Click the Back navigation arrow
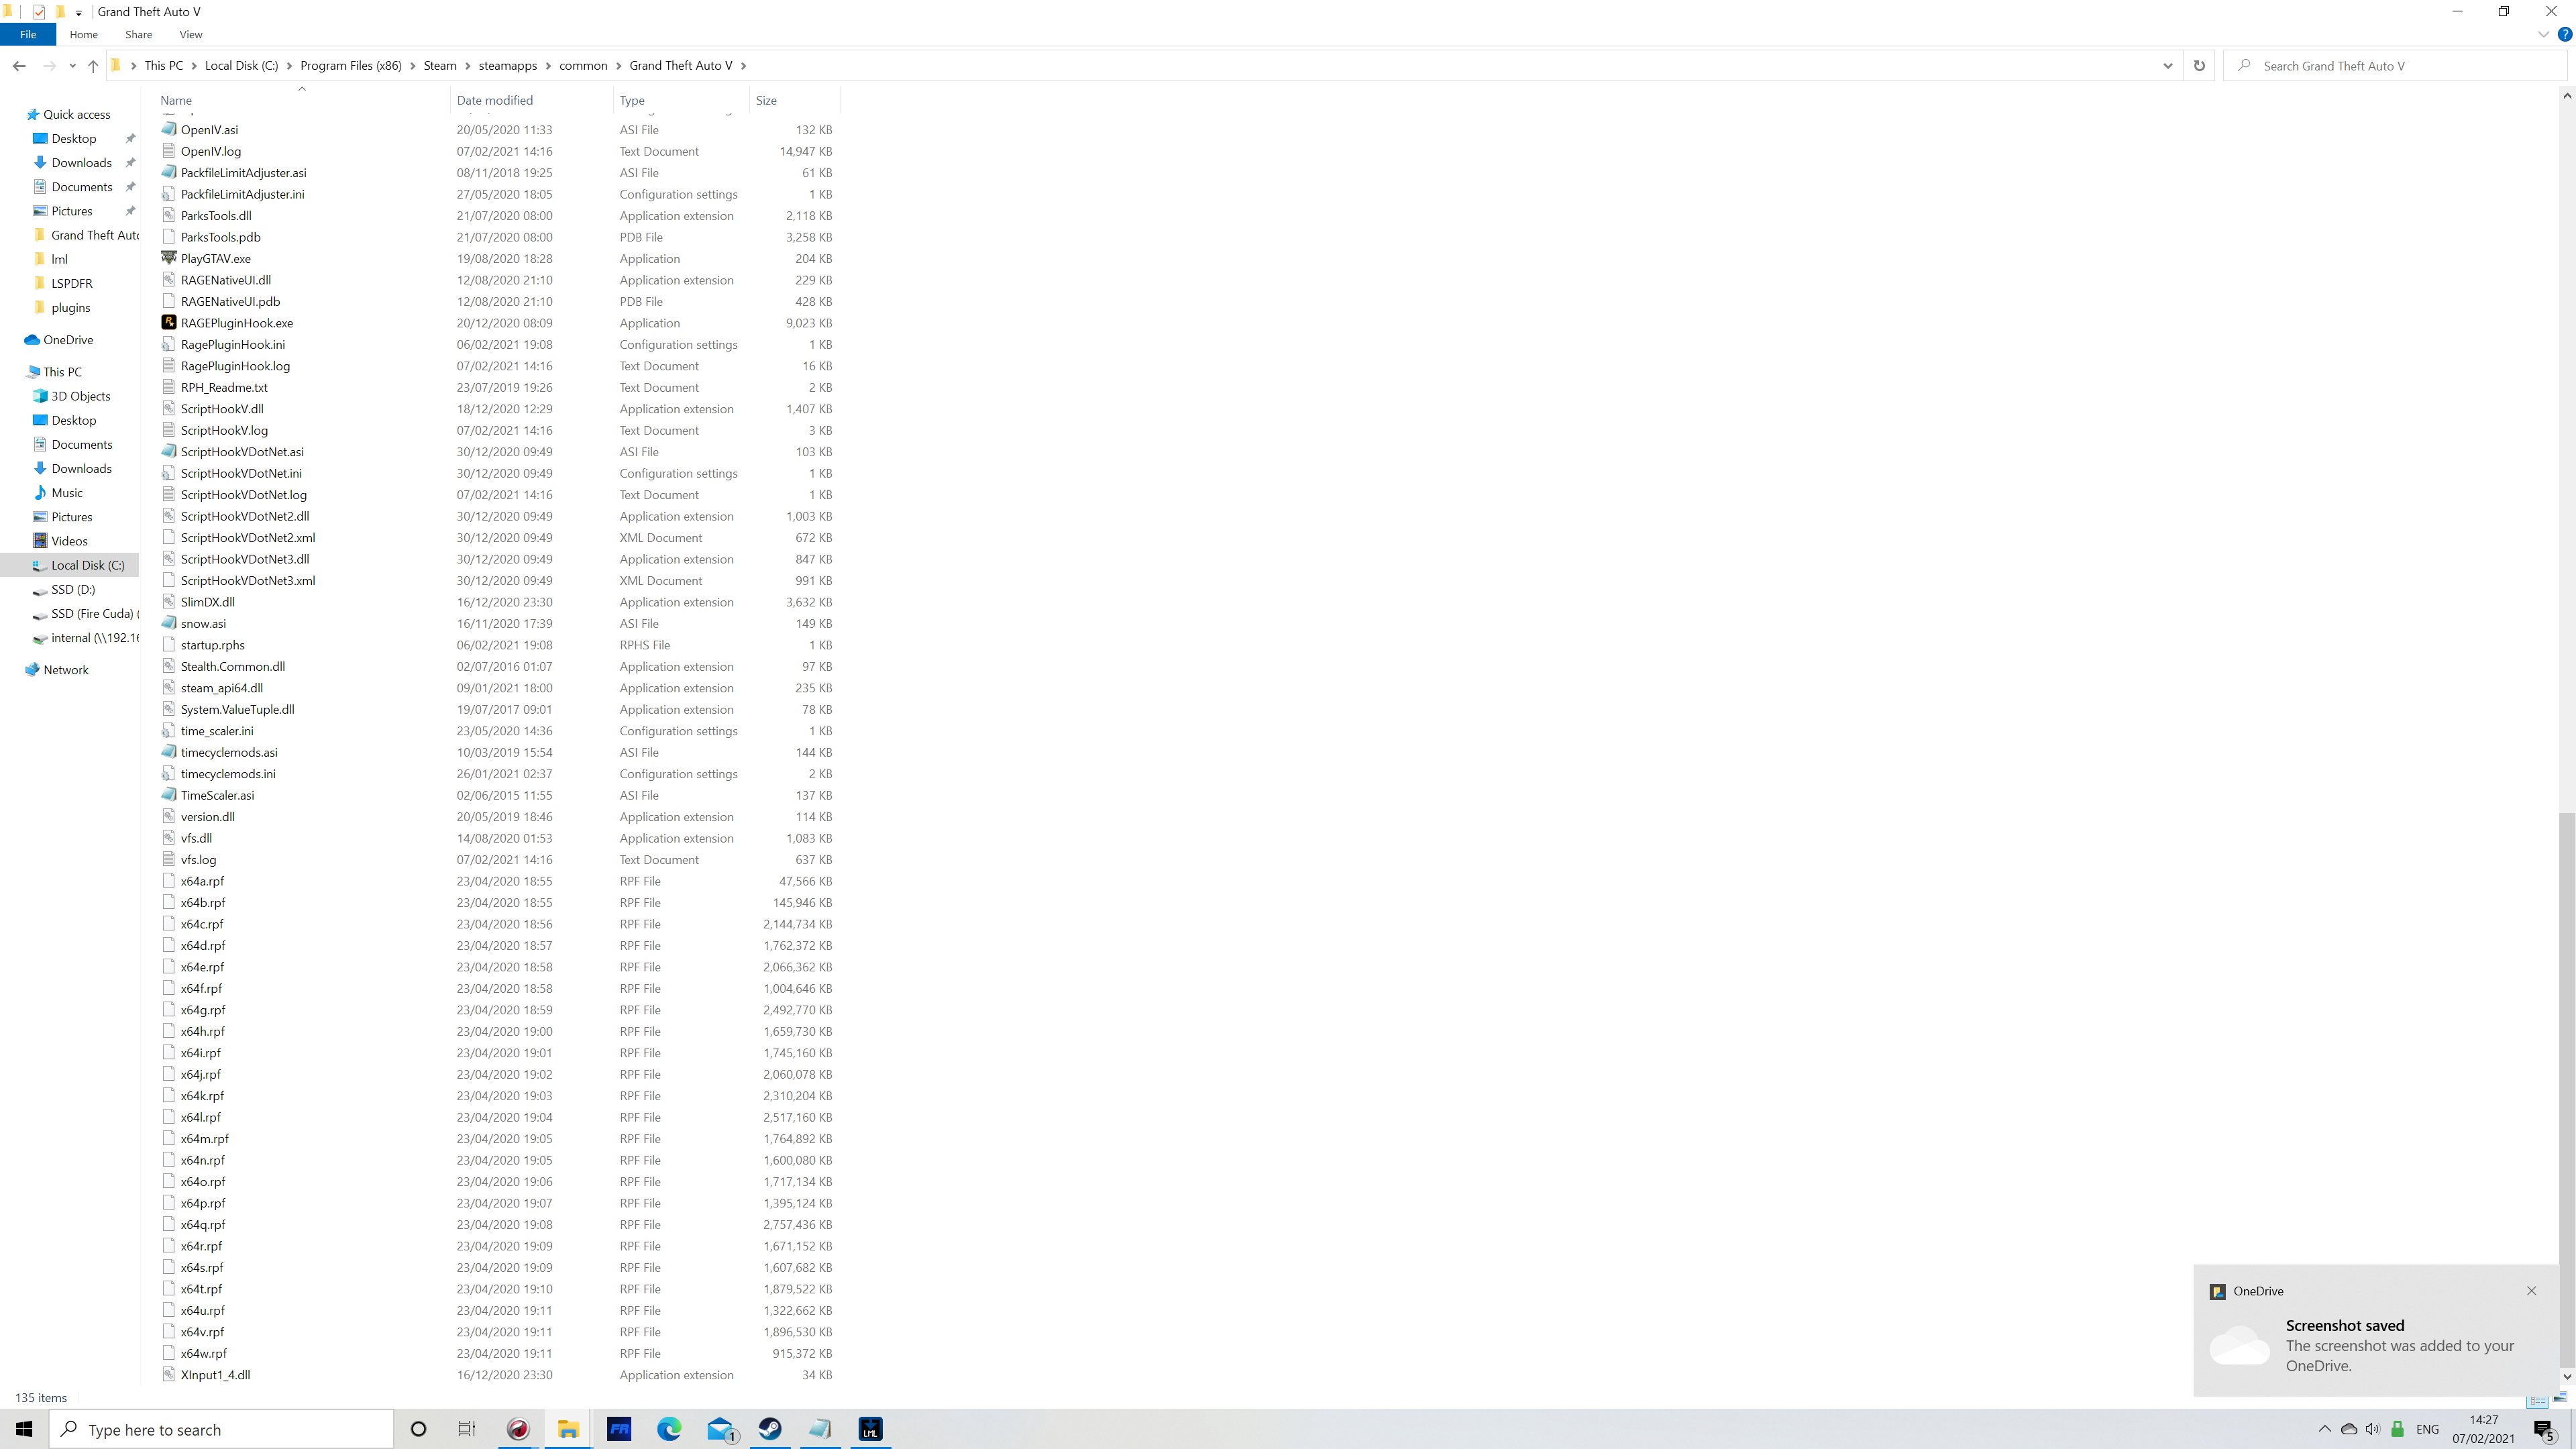Screen dimensions: 2576x1449 pyautogui.click(x=19, y=66)
